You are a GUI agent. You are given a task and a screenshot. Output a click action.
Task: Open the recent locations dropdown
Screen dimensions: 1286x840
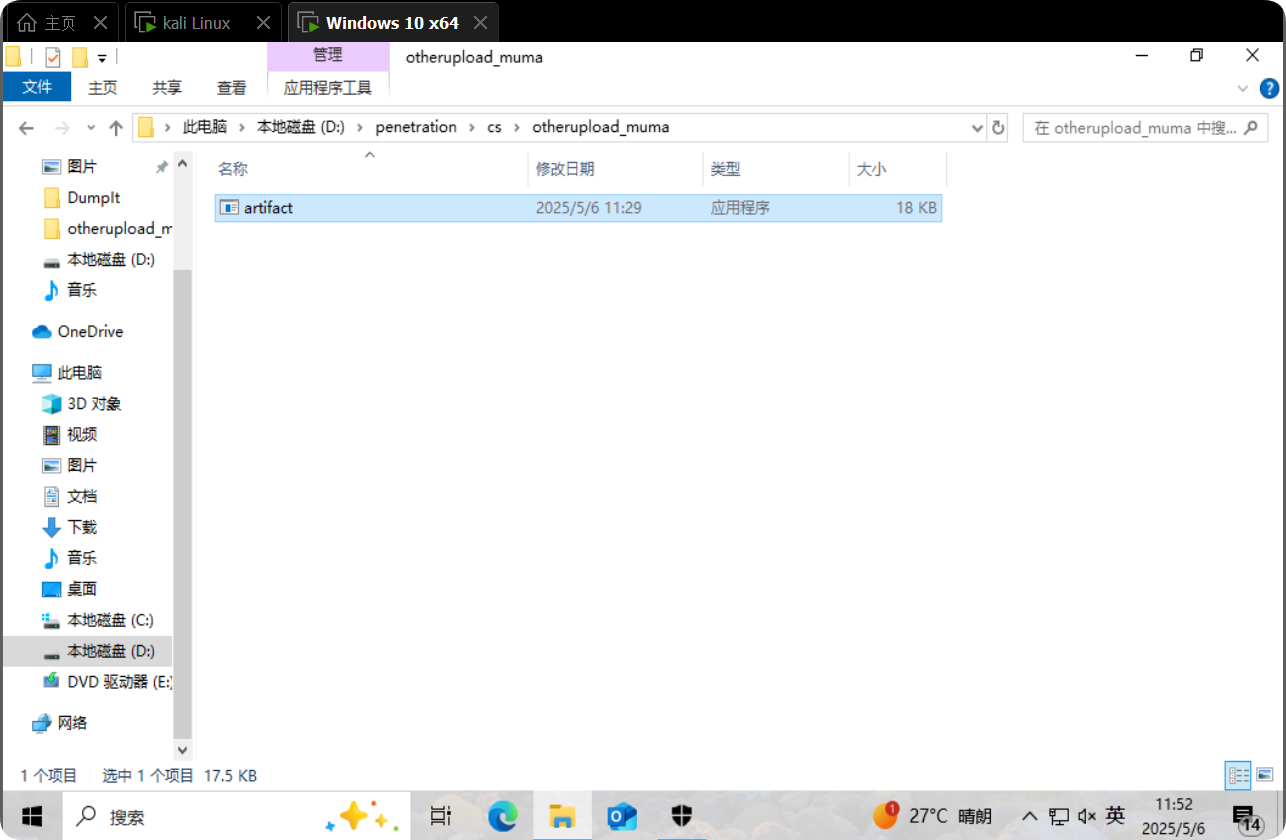point(91,128)
